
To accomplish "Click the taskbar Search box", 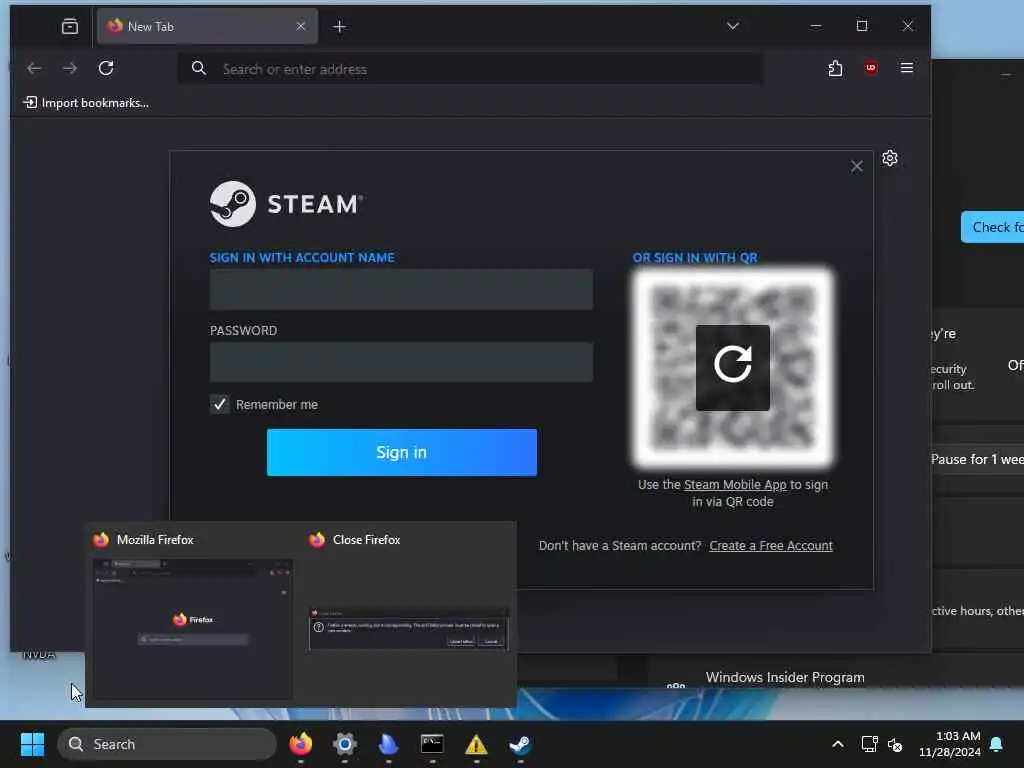I will [167, 744].
